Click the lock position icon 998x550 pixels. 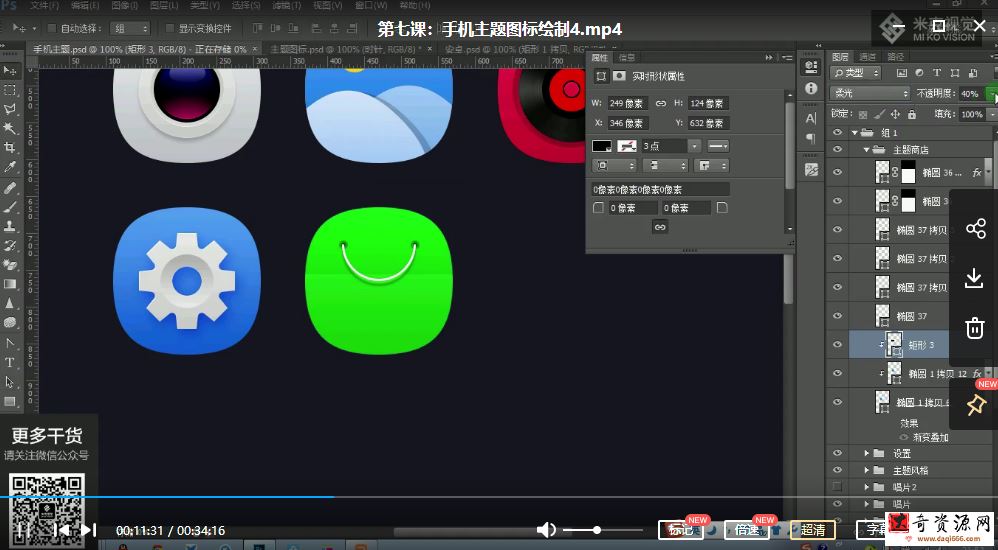[x=896, y=115]
